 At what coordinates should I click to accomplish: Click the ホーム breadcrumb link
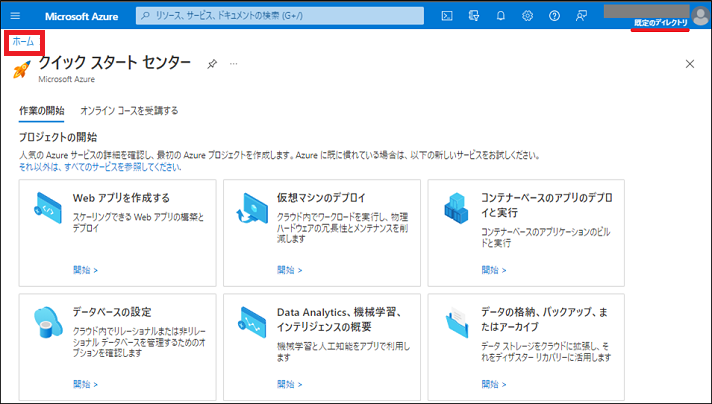[23, 42]
